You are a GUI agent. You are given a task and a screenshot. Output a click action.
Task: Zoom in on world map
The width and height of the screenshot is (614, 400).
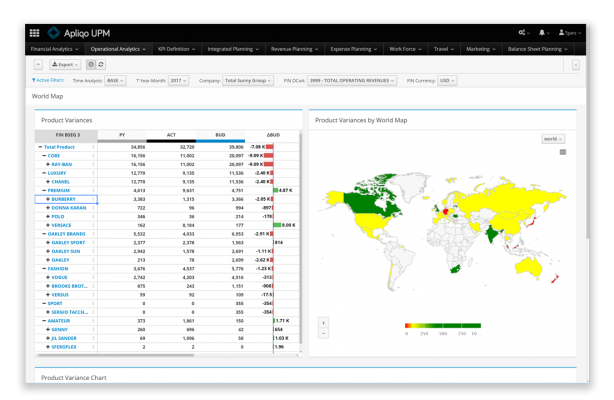pos(323,323)
